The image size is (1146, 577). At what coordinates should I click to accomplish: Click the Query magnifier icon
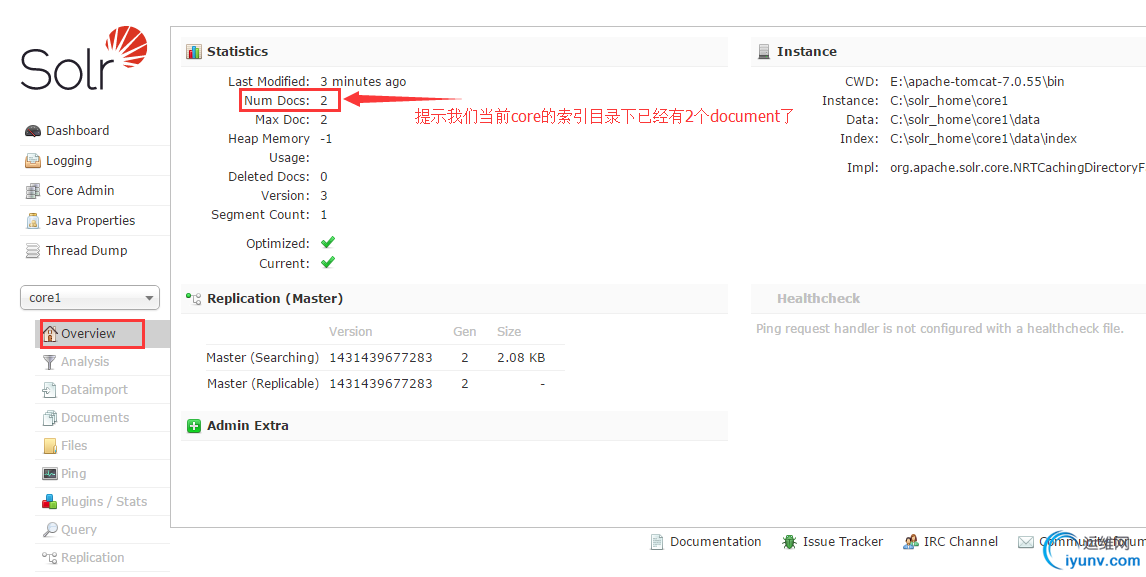pos(49,529)
